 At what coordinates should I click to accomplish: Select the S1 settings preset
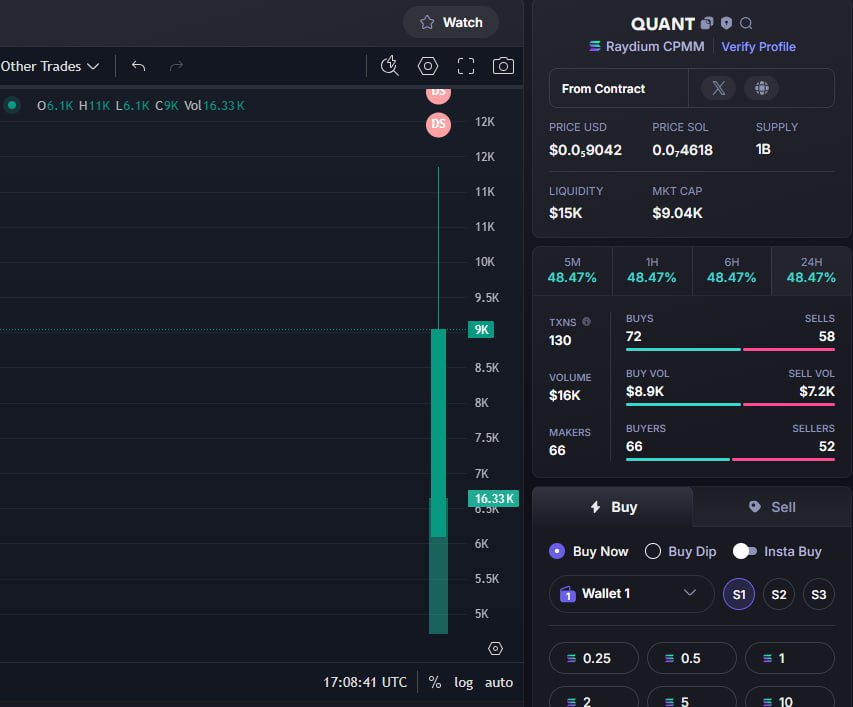pos(739,594)
